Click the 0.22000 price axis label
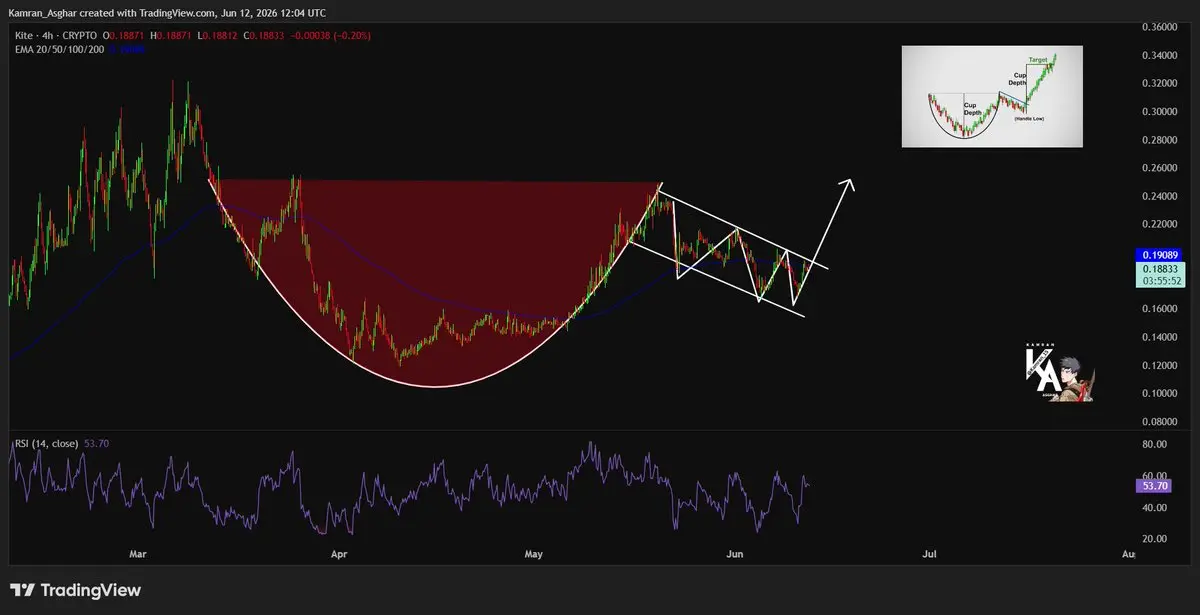The image size is (1200, 615). [x=1161, y=225]
